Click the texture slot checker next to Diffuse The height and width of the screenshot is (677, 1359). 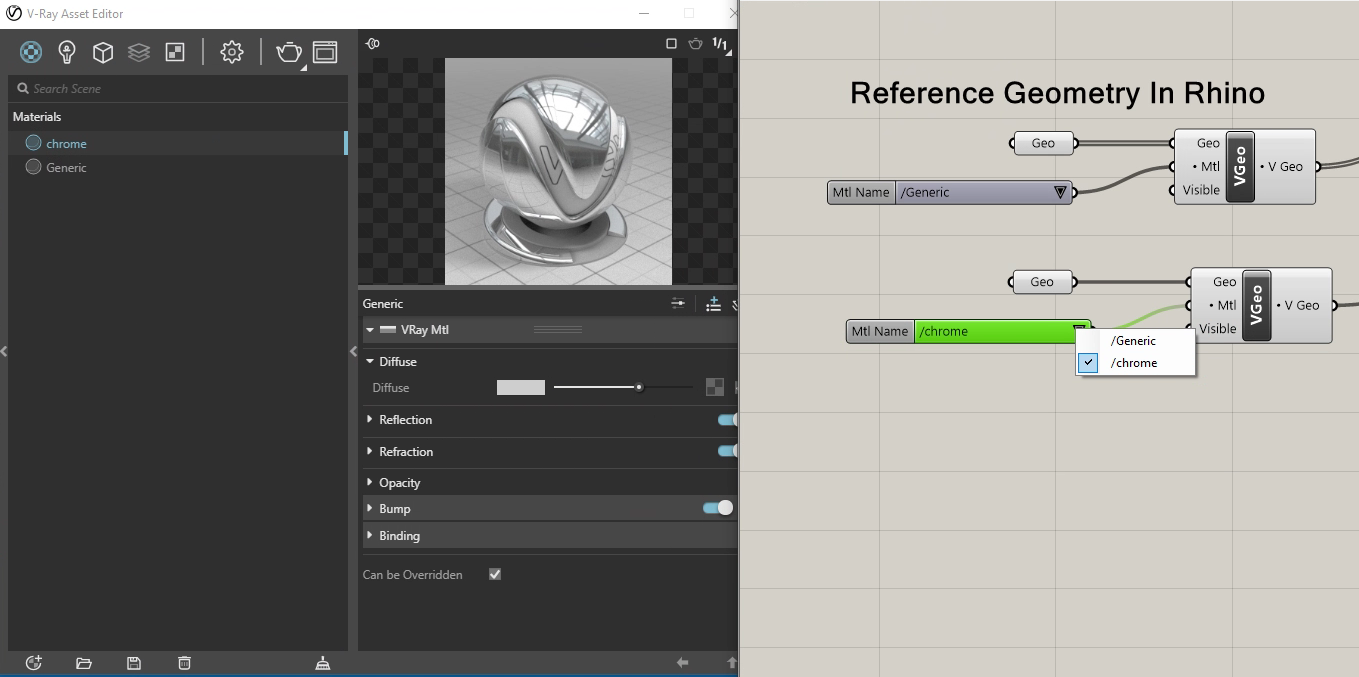715,387
